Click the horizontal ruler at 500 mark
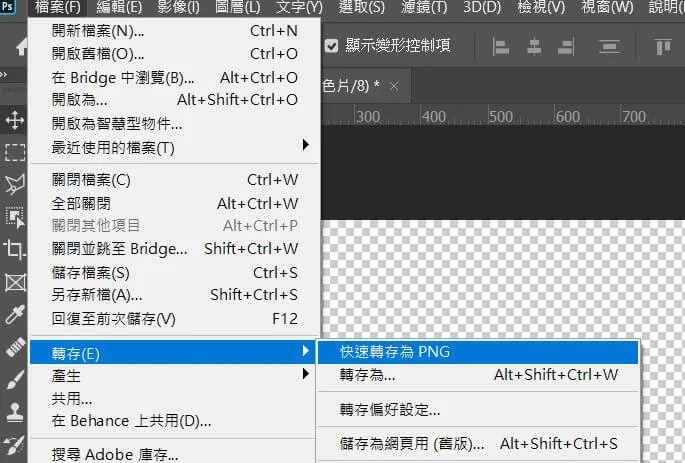The image size is (685, 463). click(500, 117)
